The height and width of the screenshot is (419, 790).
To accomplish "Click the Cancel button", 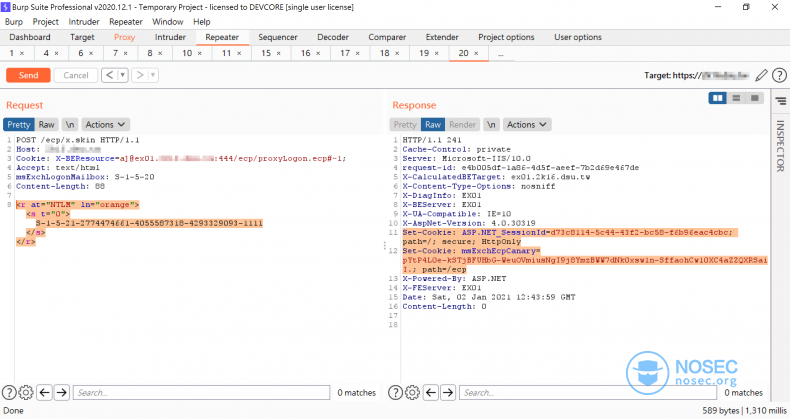I will tap(76, 75).
